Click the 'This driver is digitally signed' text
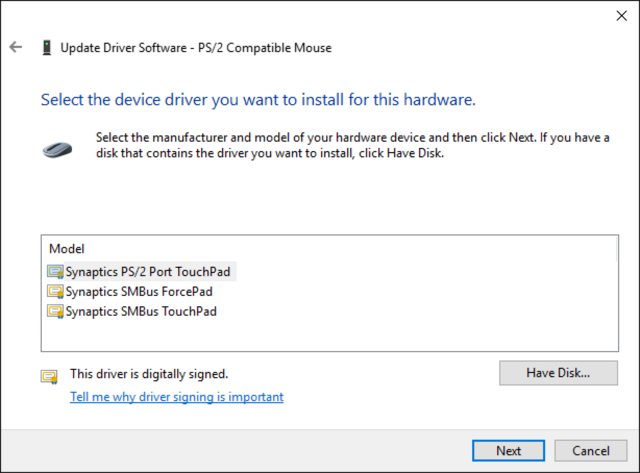The image size is (640, 473). pyautogui.click(x=149, y=374)
